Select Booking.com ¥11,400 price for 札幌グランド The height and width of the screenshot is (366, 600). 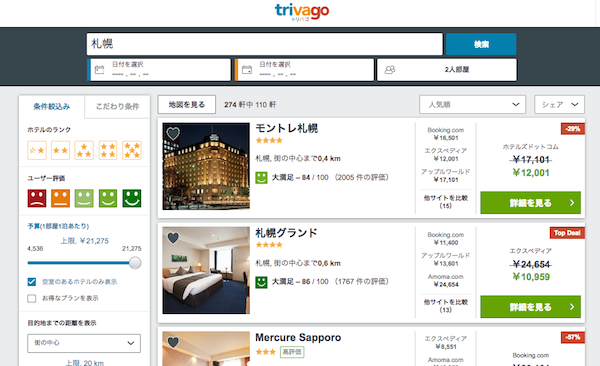tap(445, 239)
